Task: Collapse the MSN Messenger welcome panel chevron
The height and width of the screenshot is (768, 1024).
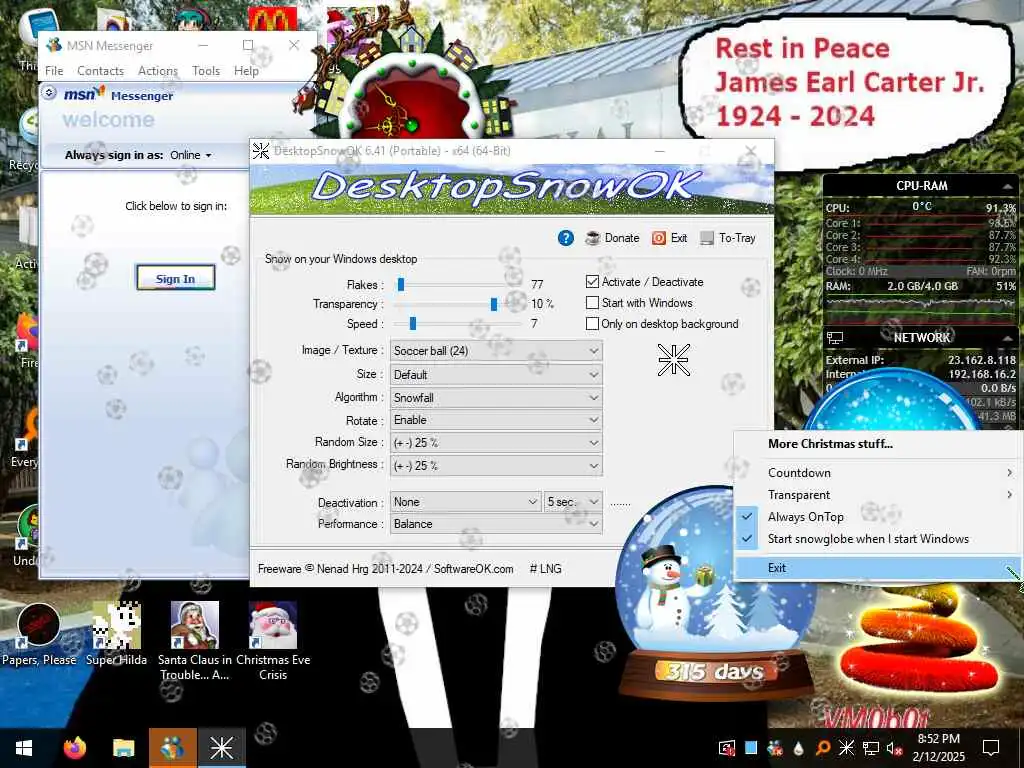Action: click(x=49, y=93)
